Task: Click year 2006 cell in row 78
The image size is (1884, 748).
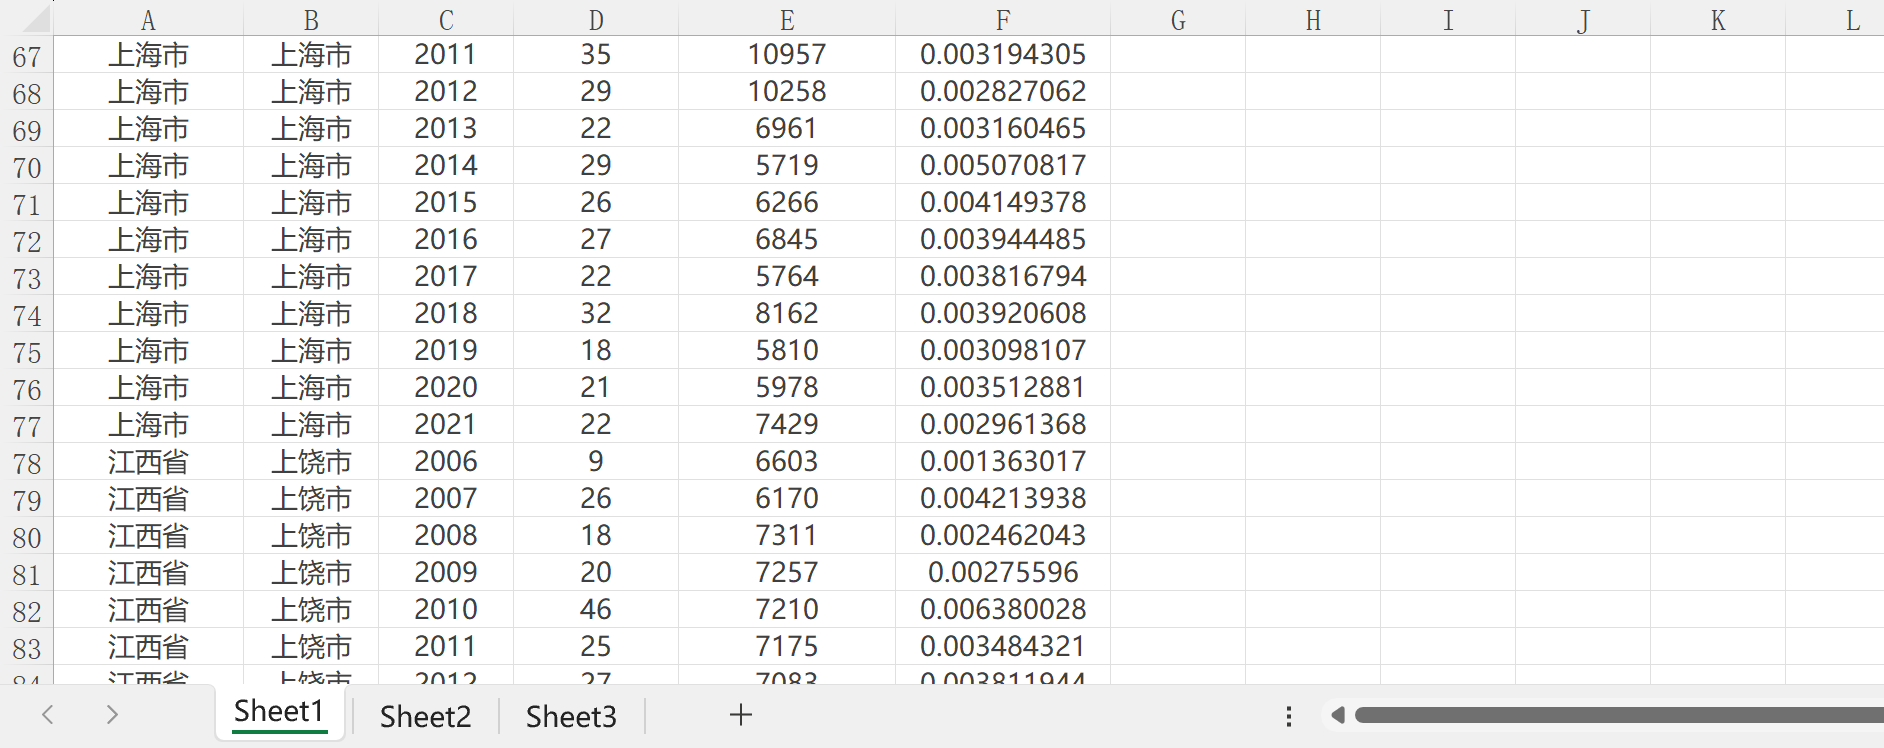Action: click(446, 461)
